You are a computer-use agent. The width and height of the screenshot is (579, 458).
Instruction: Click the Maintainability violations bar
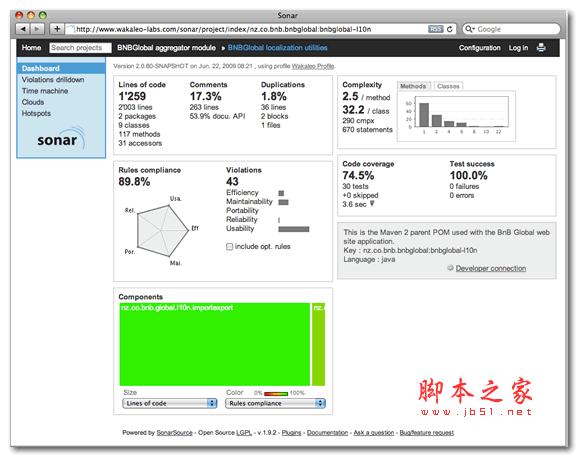tap(283, 202)
